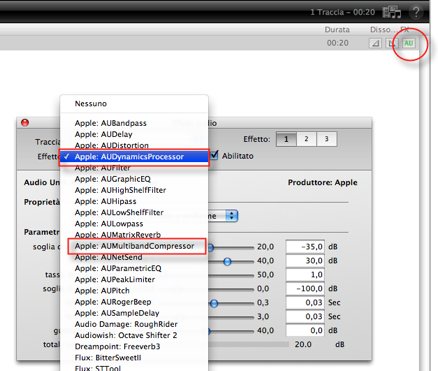Click the 30,0 dB value field
Screen dimensions: 438x371
(305, 261)
